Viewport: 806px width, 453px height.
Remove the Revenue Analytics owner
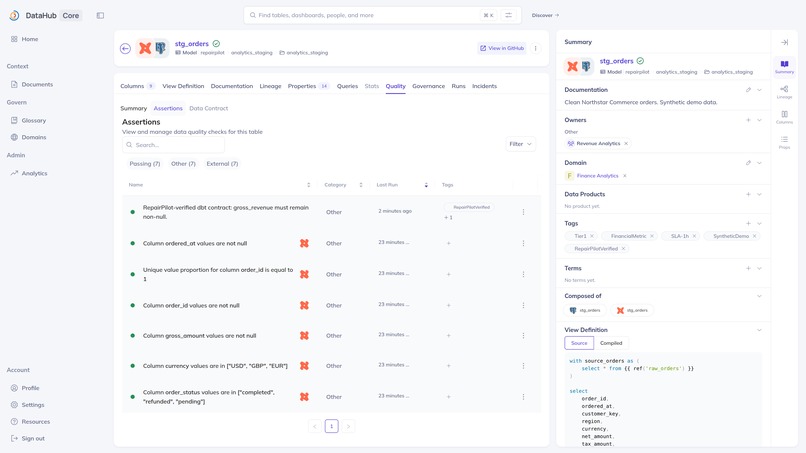[x=626, y=143]
